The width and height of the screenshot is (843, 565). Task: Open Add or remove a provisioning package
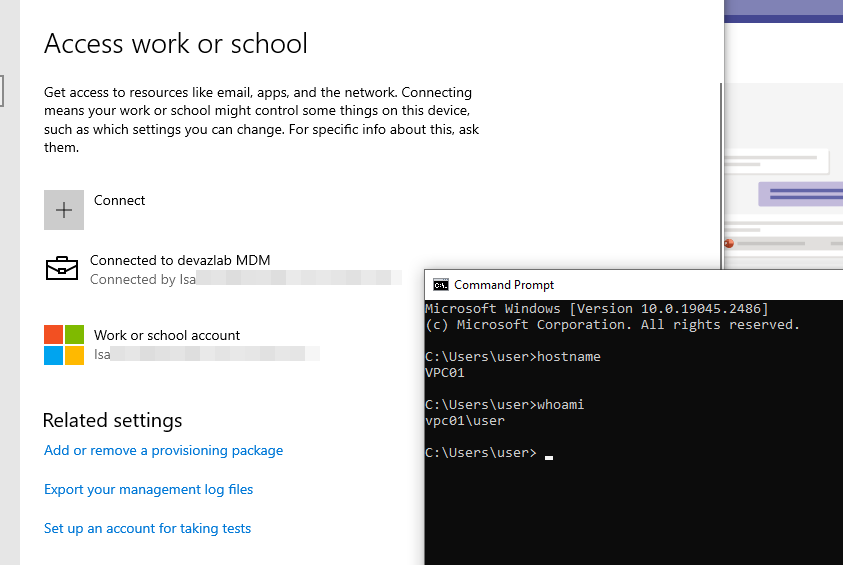(x=163, y=450)
